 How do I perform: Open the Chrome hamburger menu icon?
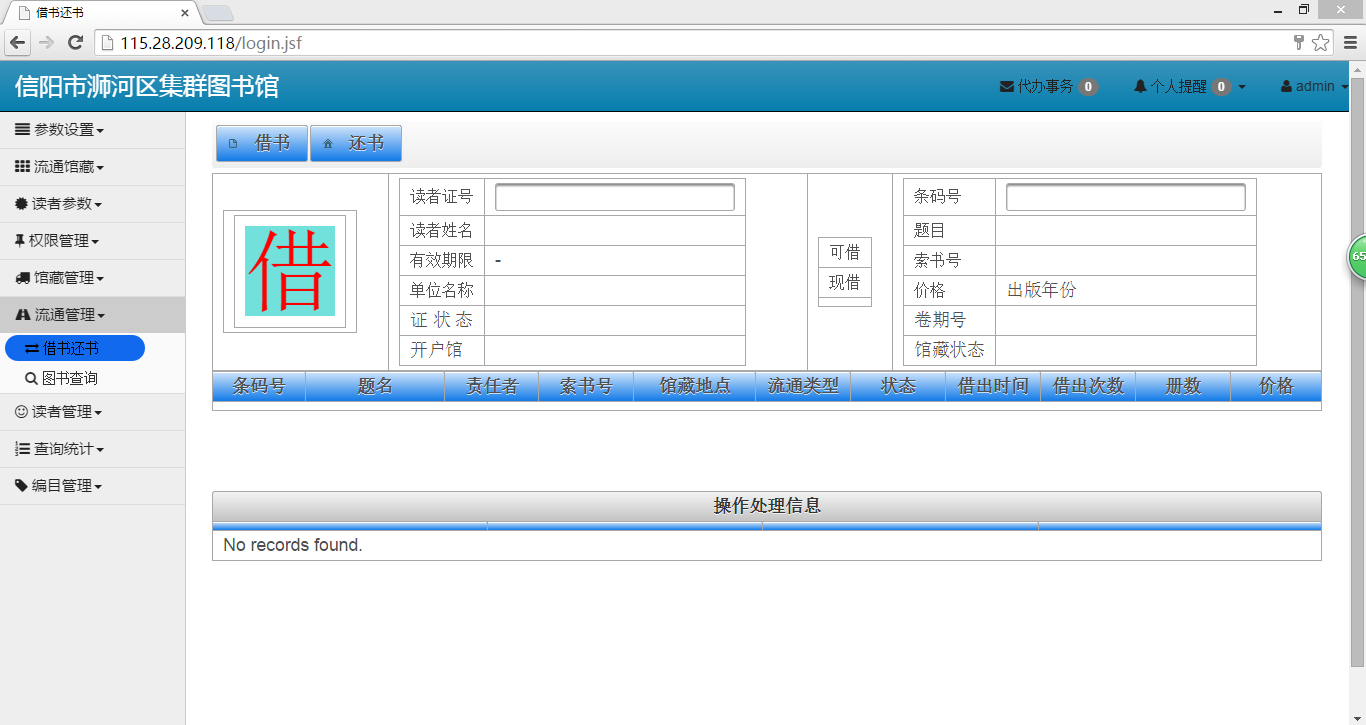1350,43
